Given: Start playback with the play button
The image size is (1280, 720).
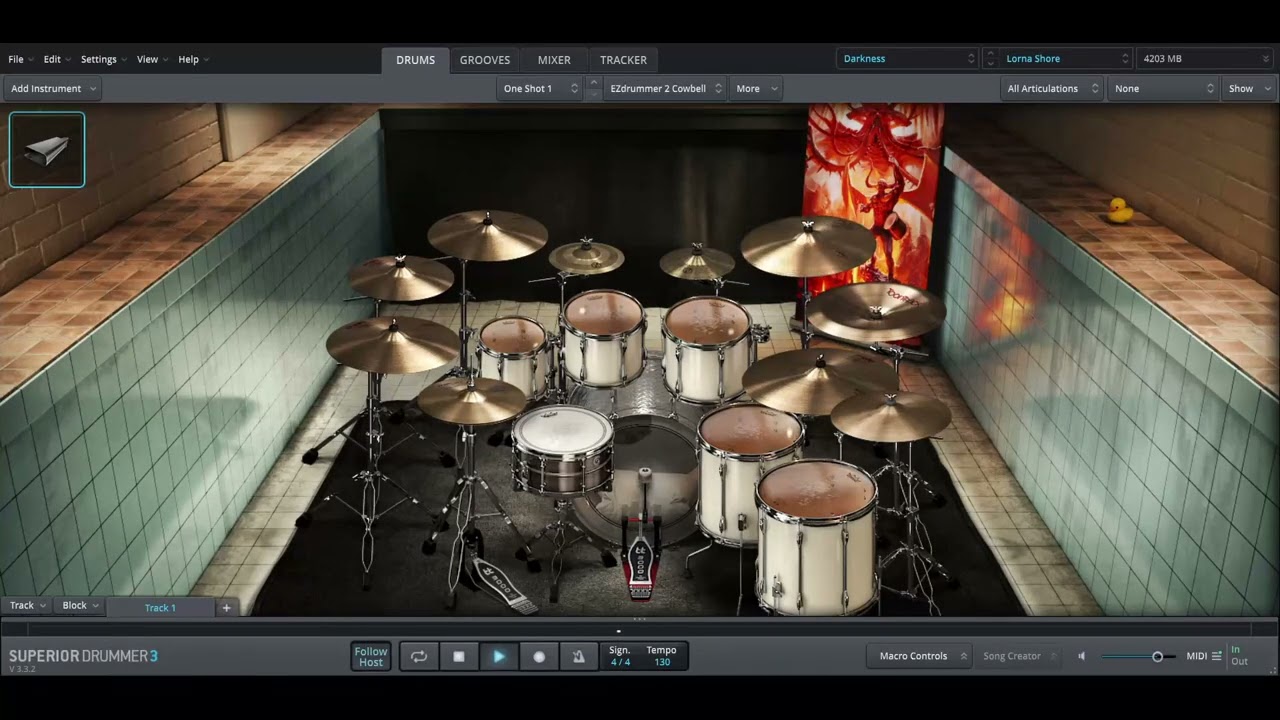Looking at the screenshot, I should click(x=499, y=656).
